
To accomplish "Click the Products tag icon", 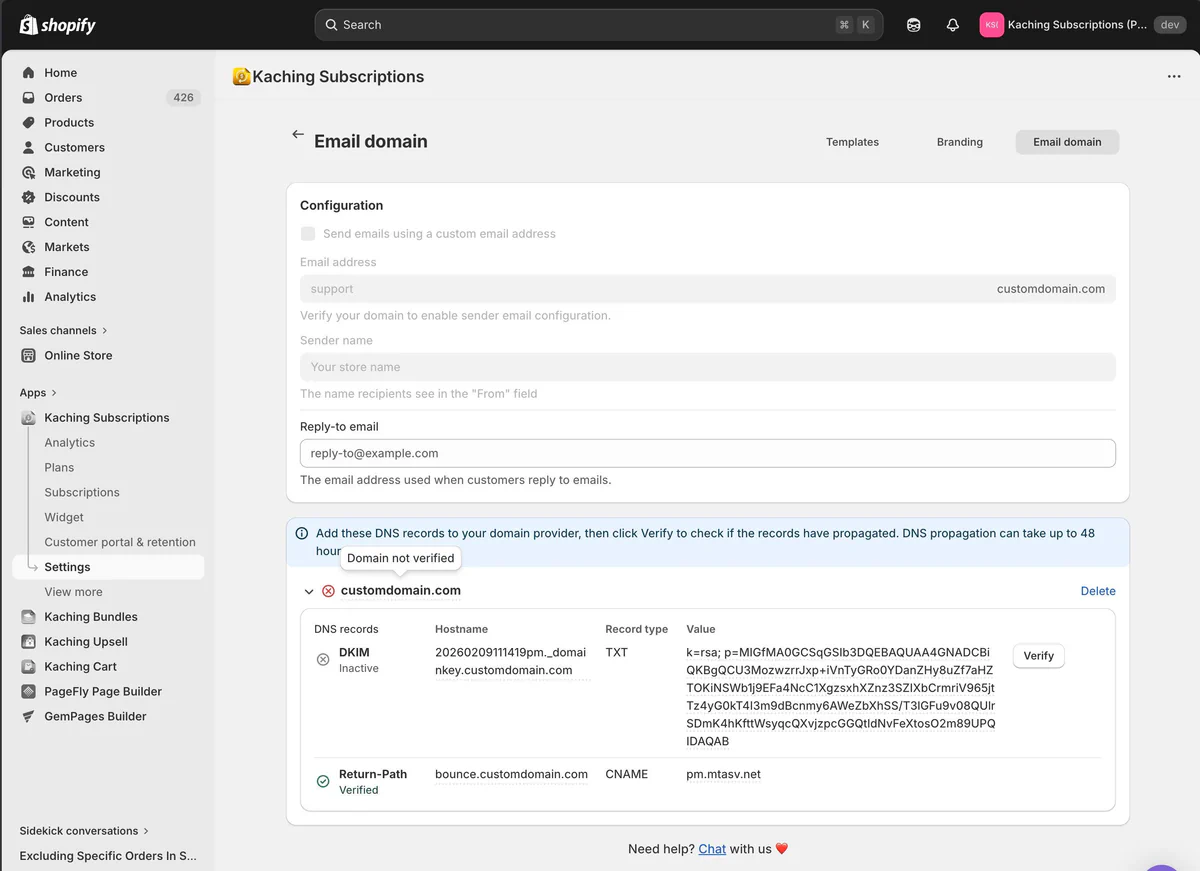I will 28,123.
